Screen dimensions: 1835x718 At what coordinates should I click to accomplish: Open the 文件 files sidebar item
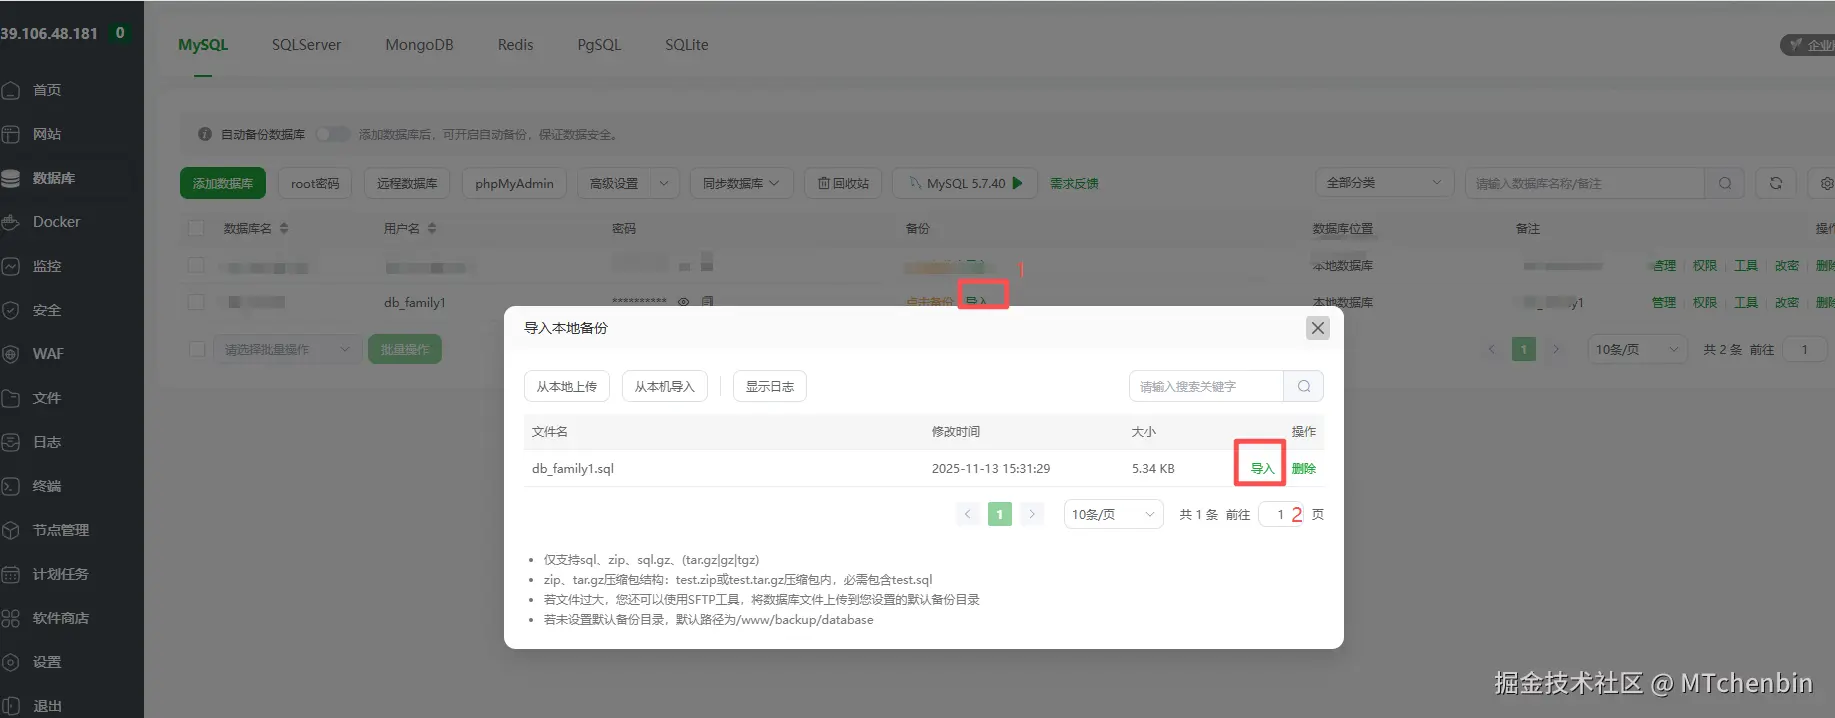tap(47, 398)
